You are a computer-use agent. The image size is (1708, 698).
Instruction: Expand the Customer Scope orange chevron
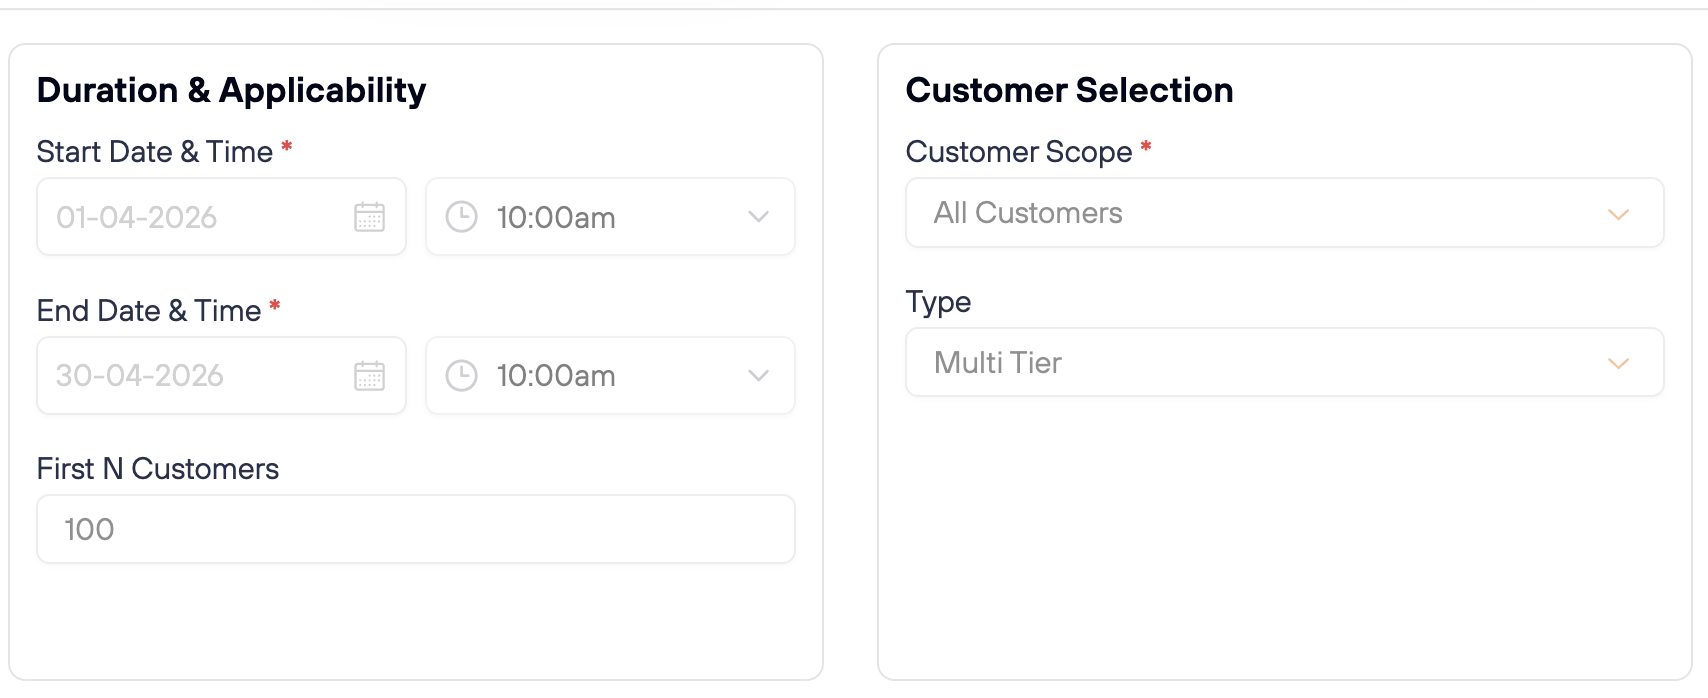click(x=1618, y=214)
